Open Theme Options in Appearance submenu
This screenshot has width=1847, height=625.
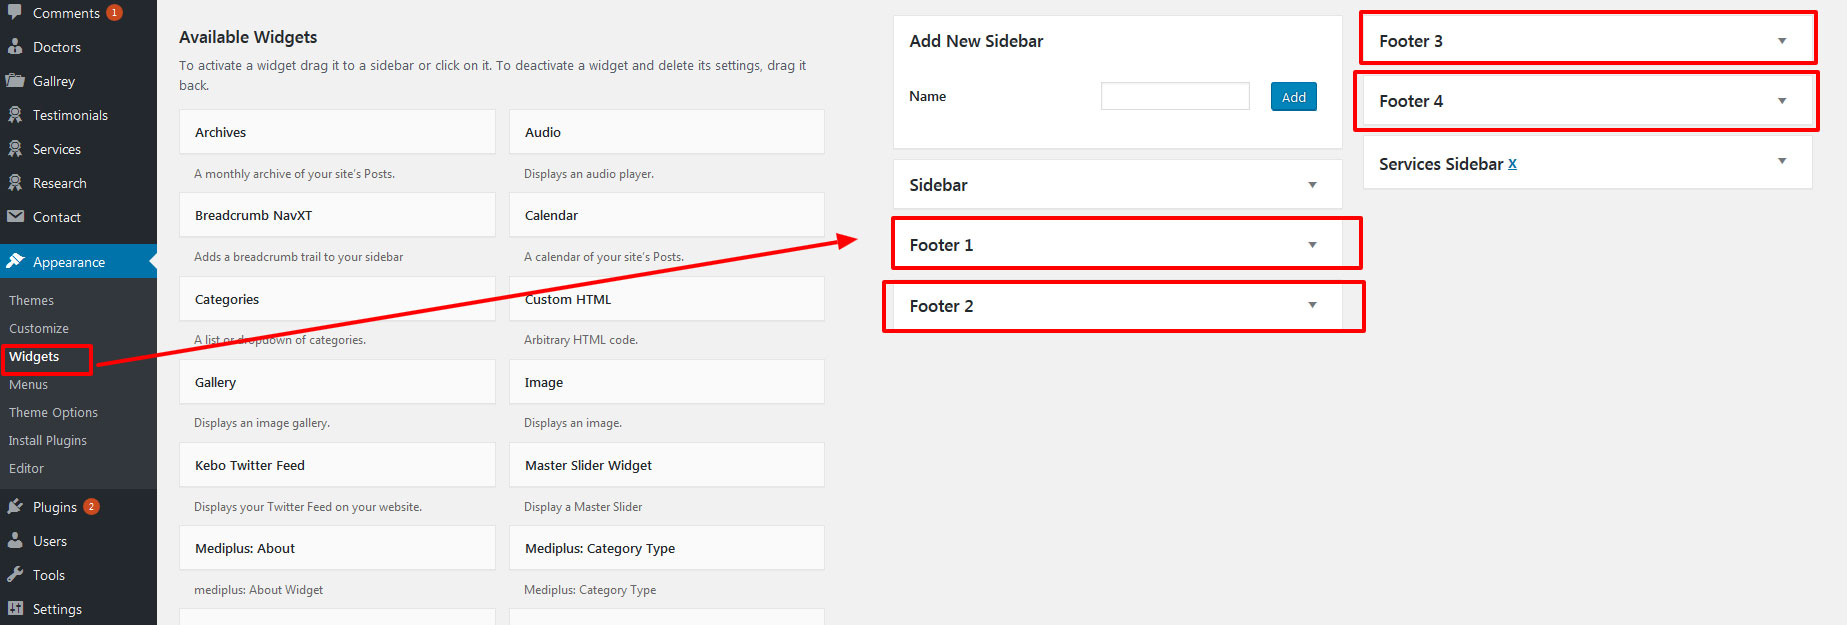click(x=53, y=412)
